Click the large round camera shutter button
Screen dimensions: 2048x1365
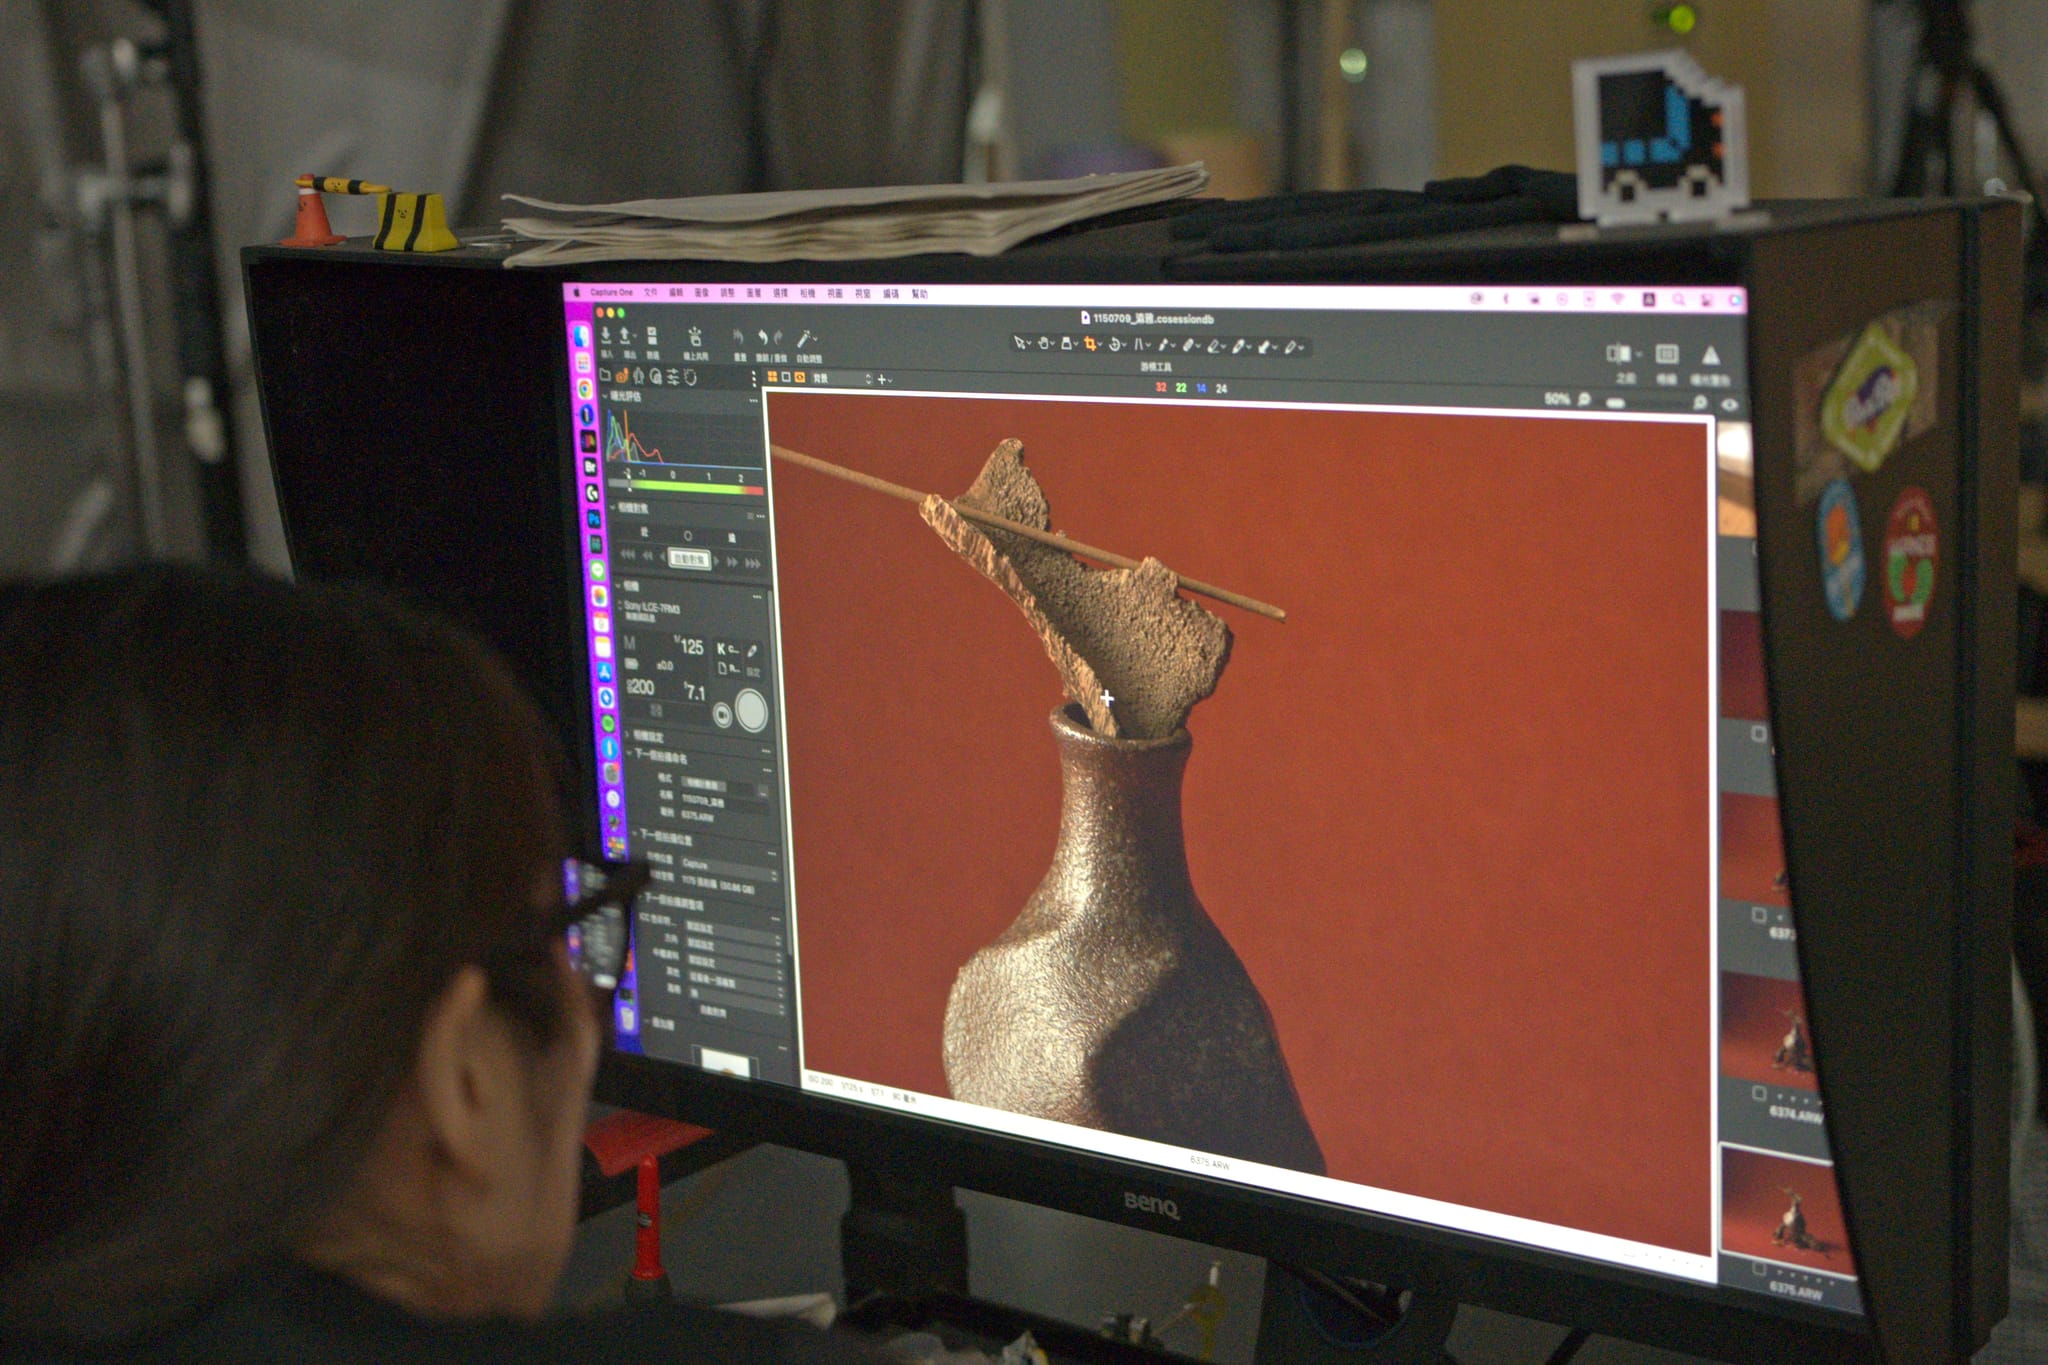751,710
